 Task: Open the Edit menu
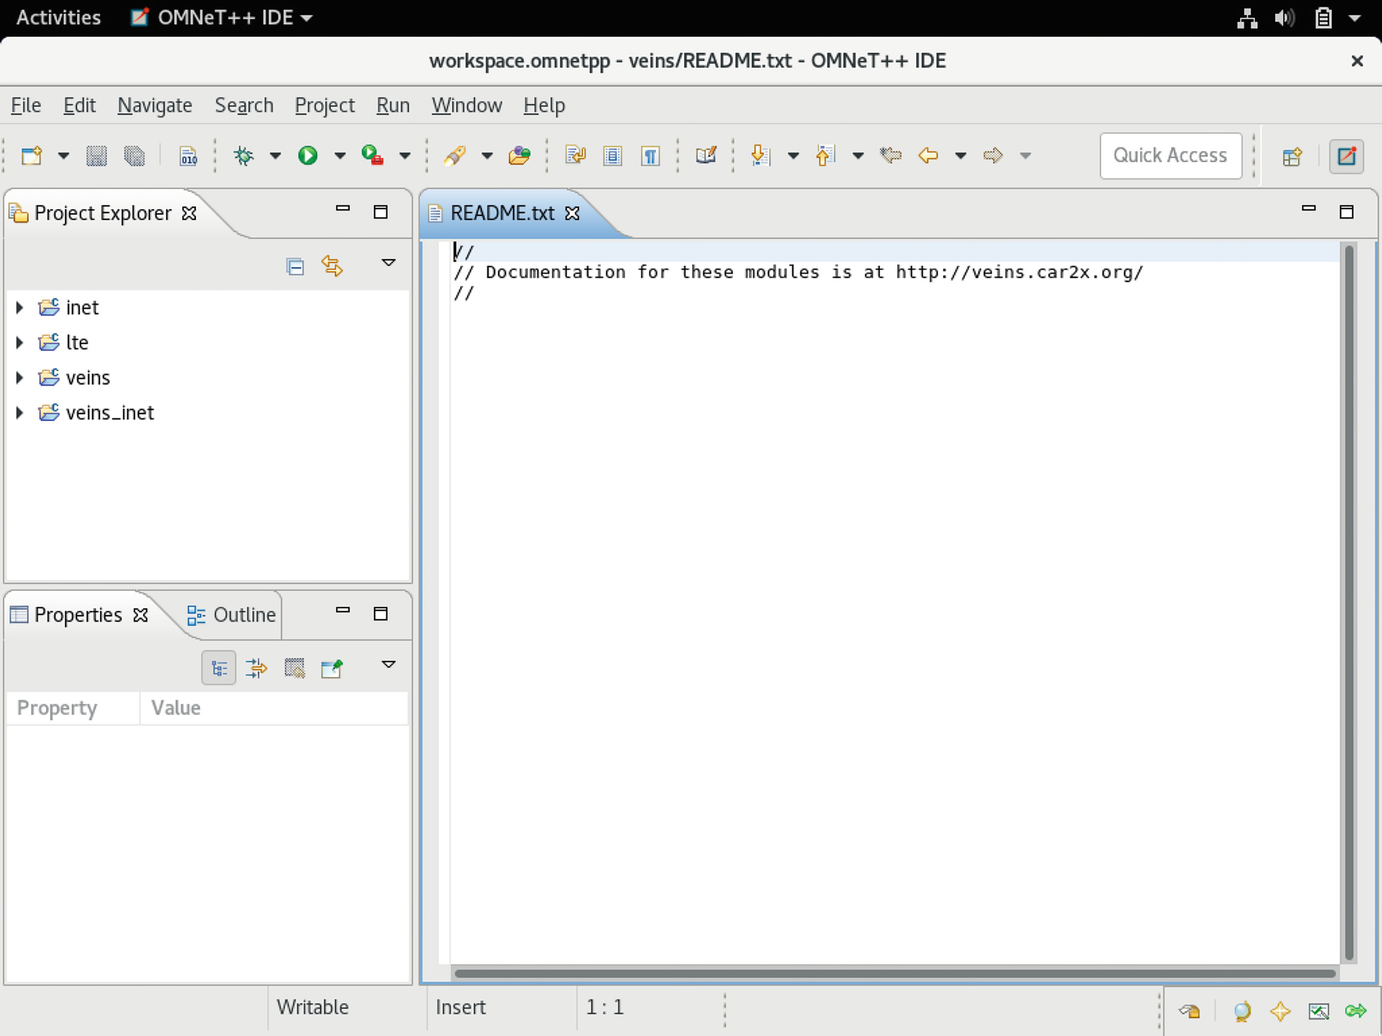point(79,105)
